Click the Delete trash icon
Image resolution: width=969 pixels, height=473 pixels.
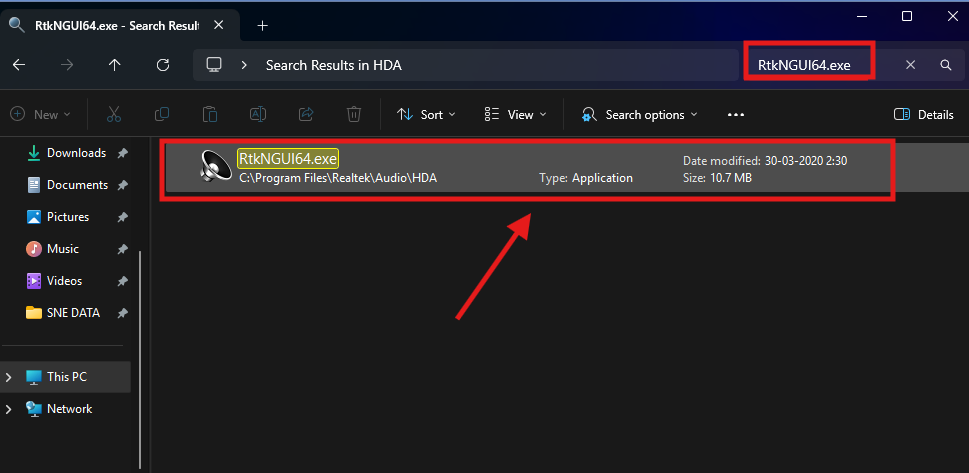click(x=353, y=114)
